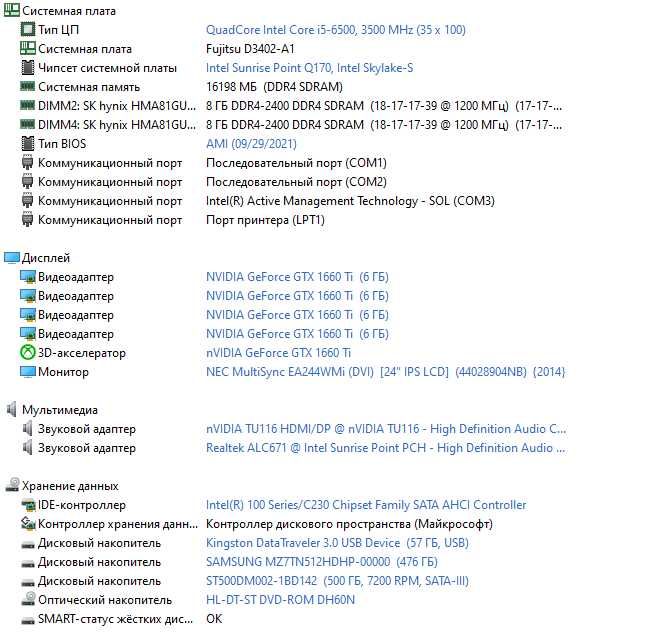Click drive icon of SAMSUNG MZ7TN512HDHP row
Viewport: 653px width, 640px height.
pos(28,563)
